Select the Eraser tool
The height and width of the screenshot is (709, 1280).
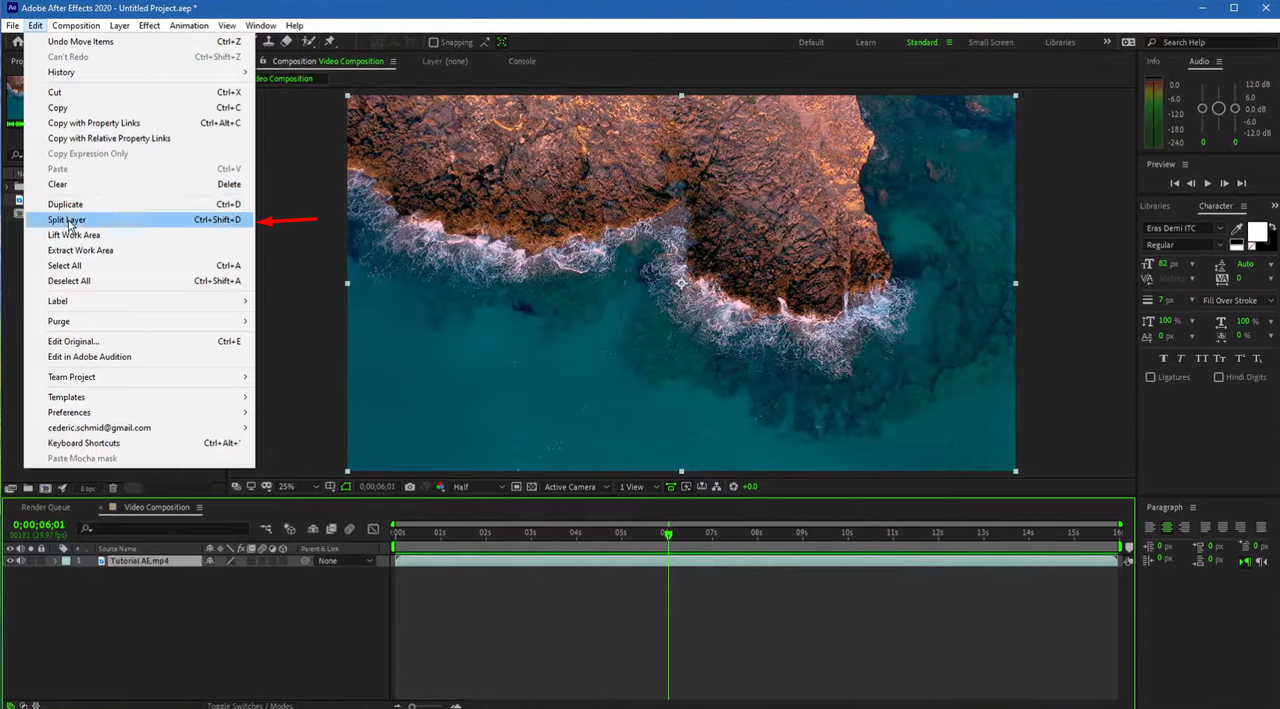(287, 42)
